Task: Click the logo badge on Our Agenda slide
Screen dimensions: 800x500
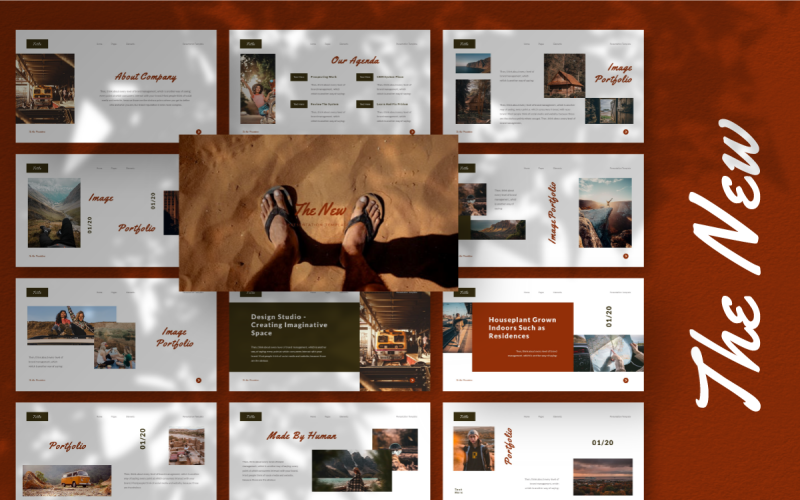Action: [251, 44]
